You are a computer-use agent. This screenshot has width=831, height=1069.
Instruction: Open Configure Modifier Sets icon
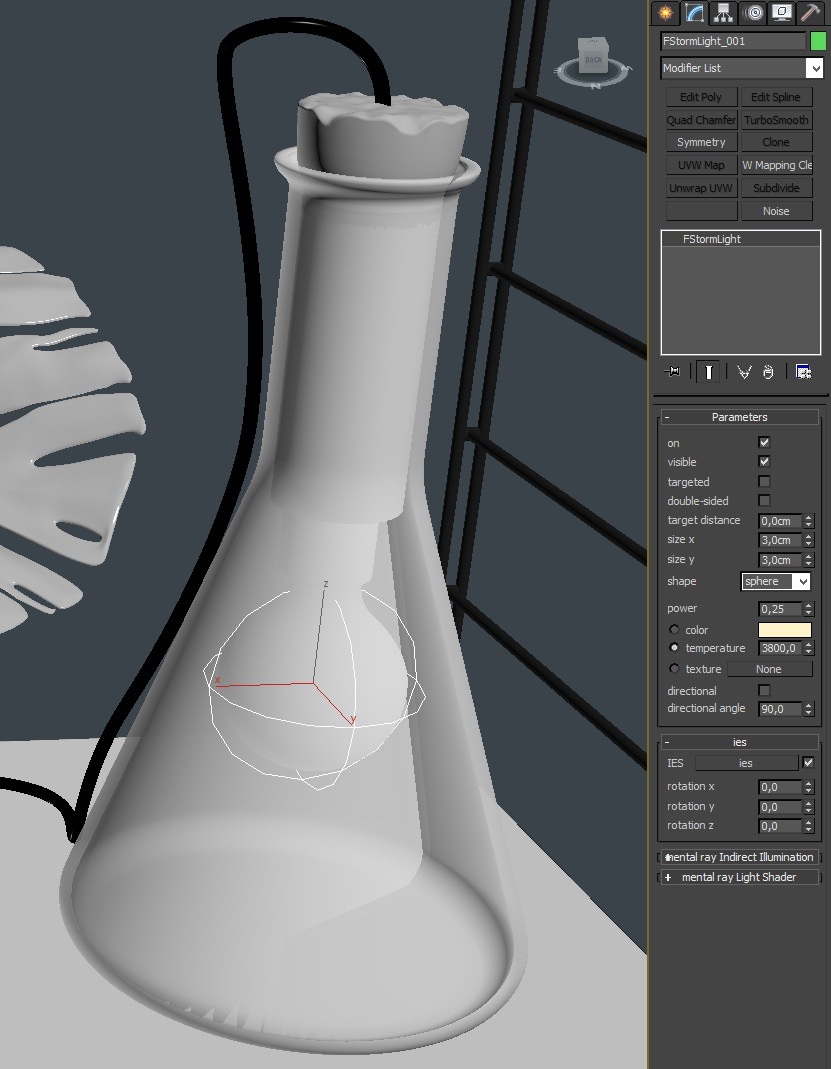tap(803, 371)
